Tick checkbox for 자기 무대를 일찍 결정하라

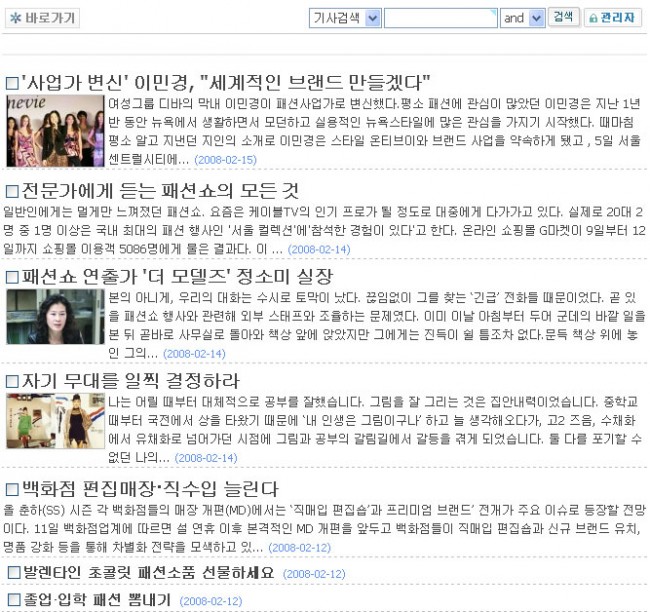[12, 381]
